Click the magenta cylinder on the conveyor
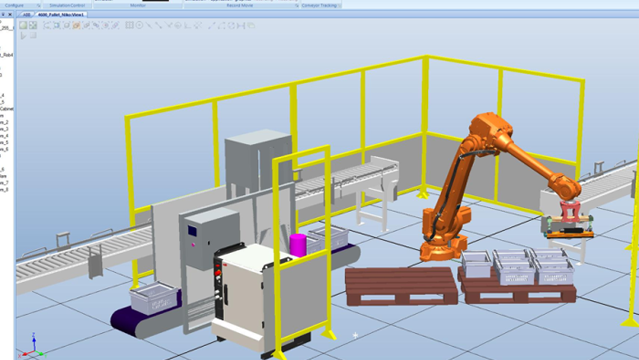This screenshot has height=360, width=639. click(x=298, y=245)
